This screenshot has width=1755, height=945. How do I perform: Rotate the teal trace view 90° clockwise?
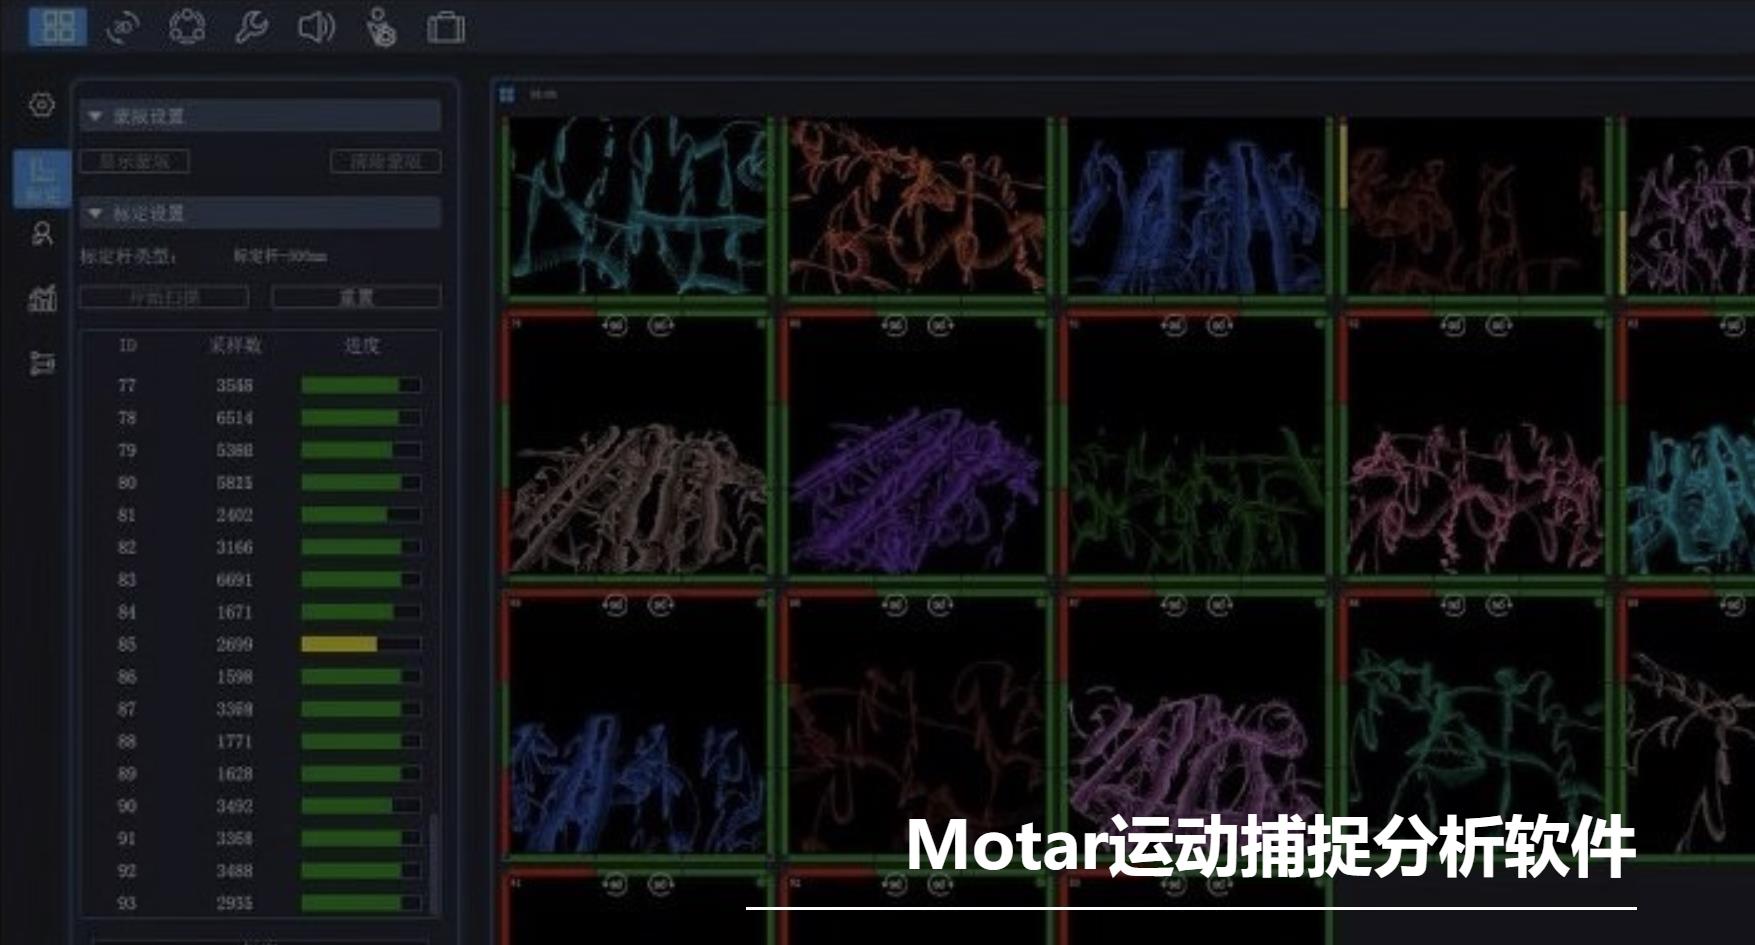[x=1498, y=604]
